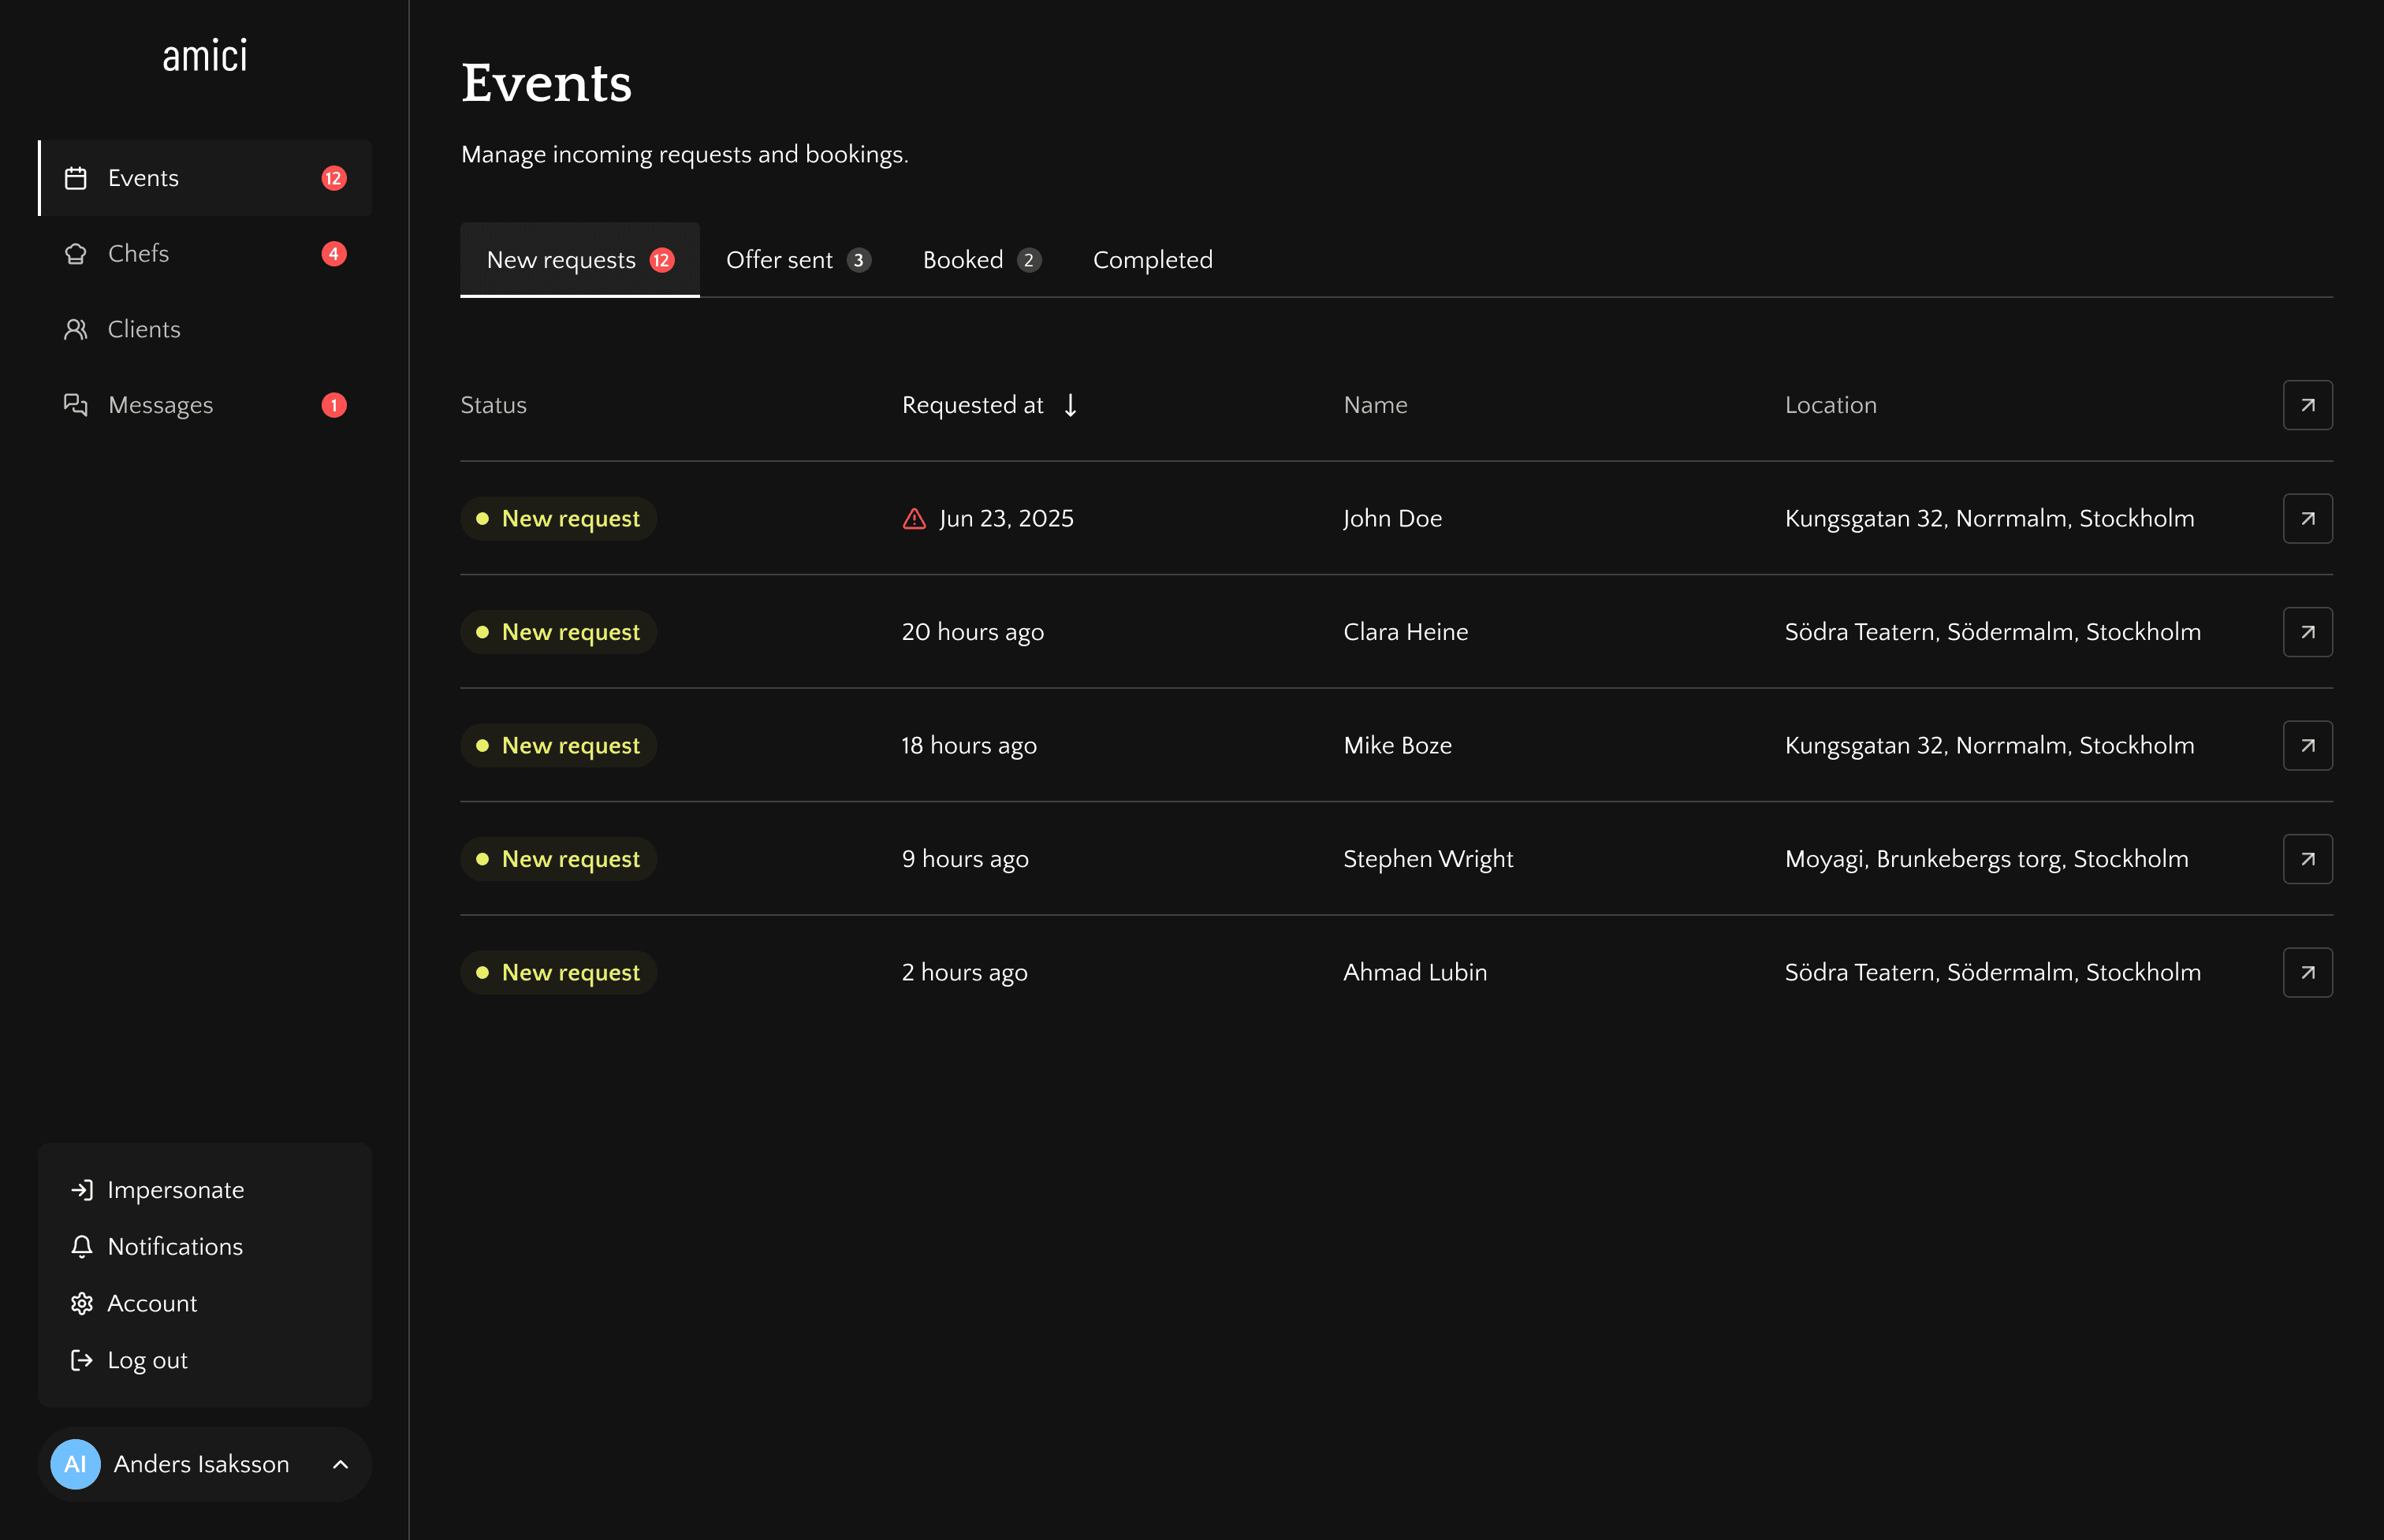
Task: Click the Log out exit icon
Action: coord(82,1360)
